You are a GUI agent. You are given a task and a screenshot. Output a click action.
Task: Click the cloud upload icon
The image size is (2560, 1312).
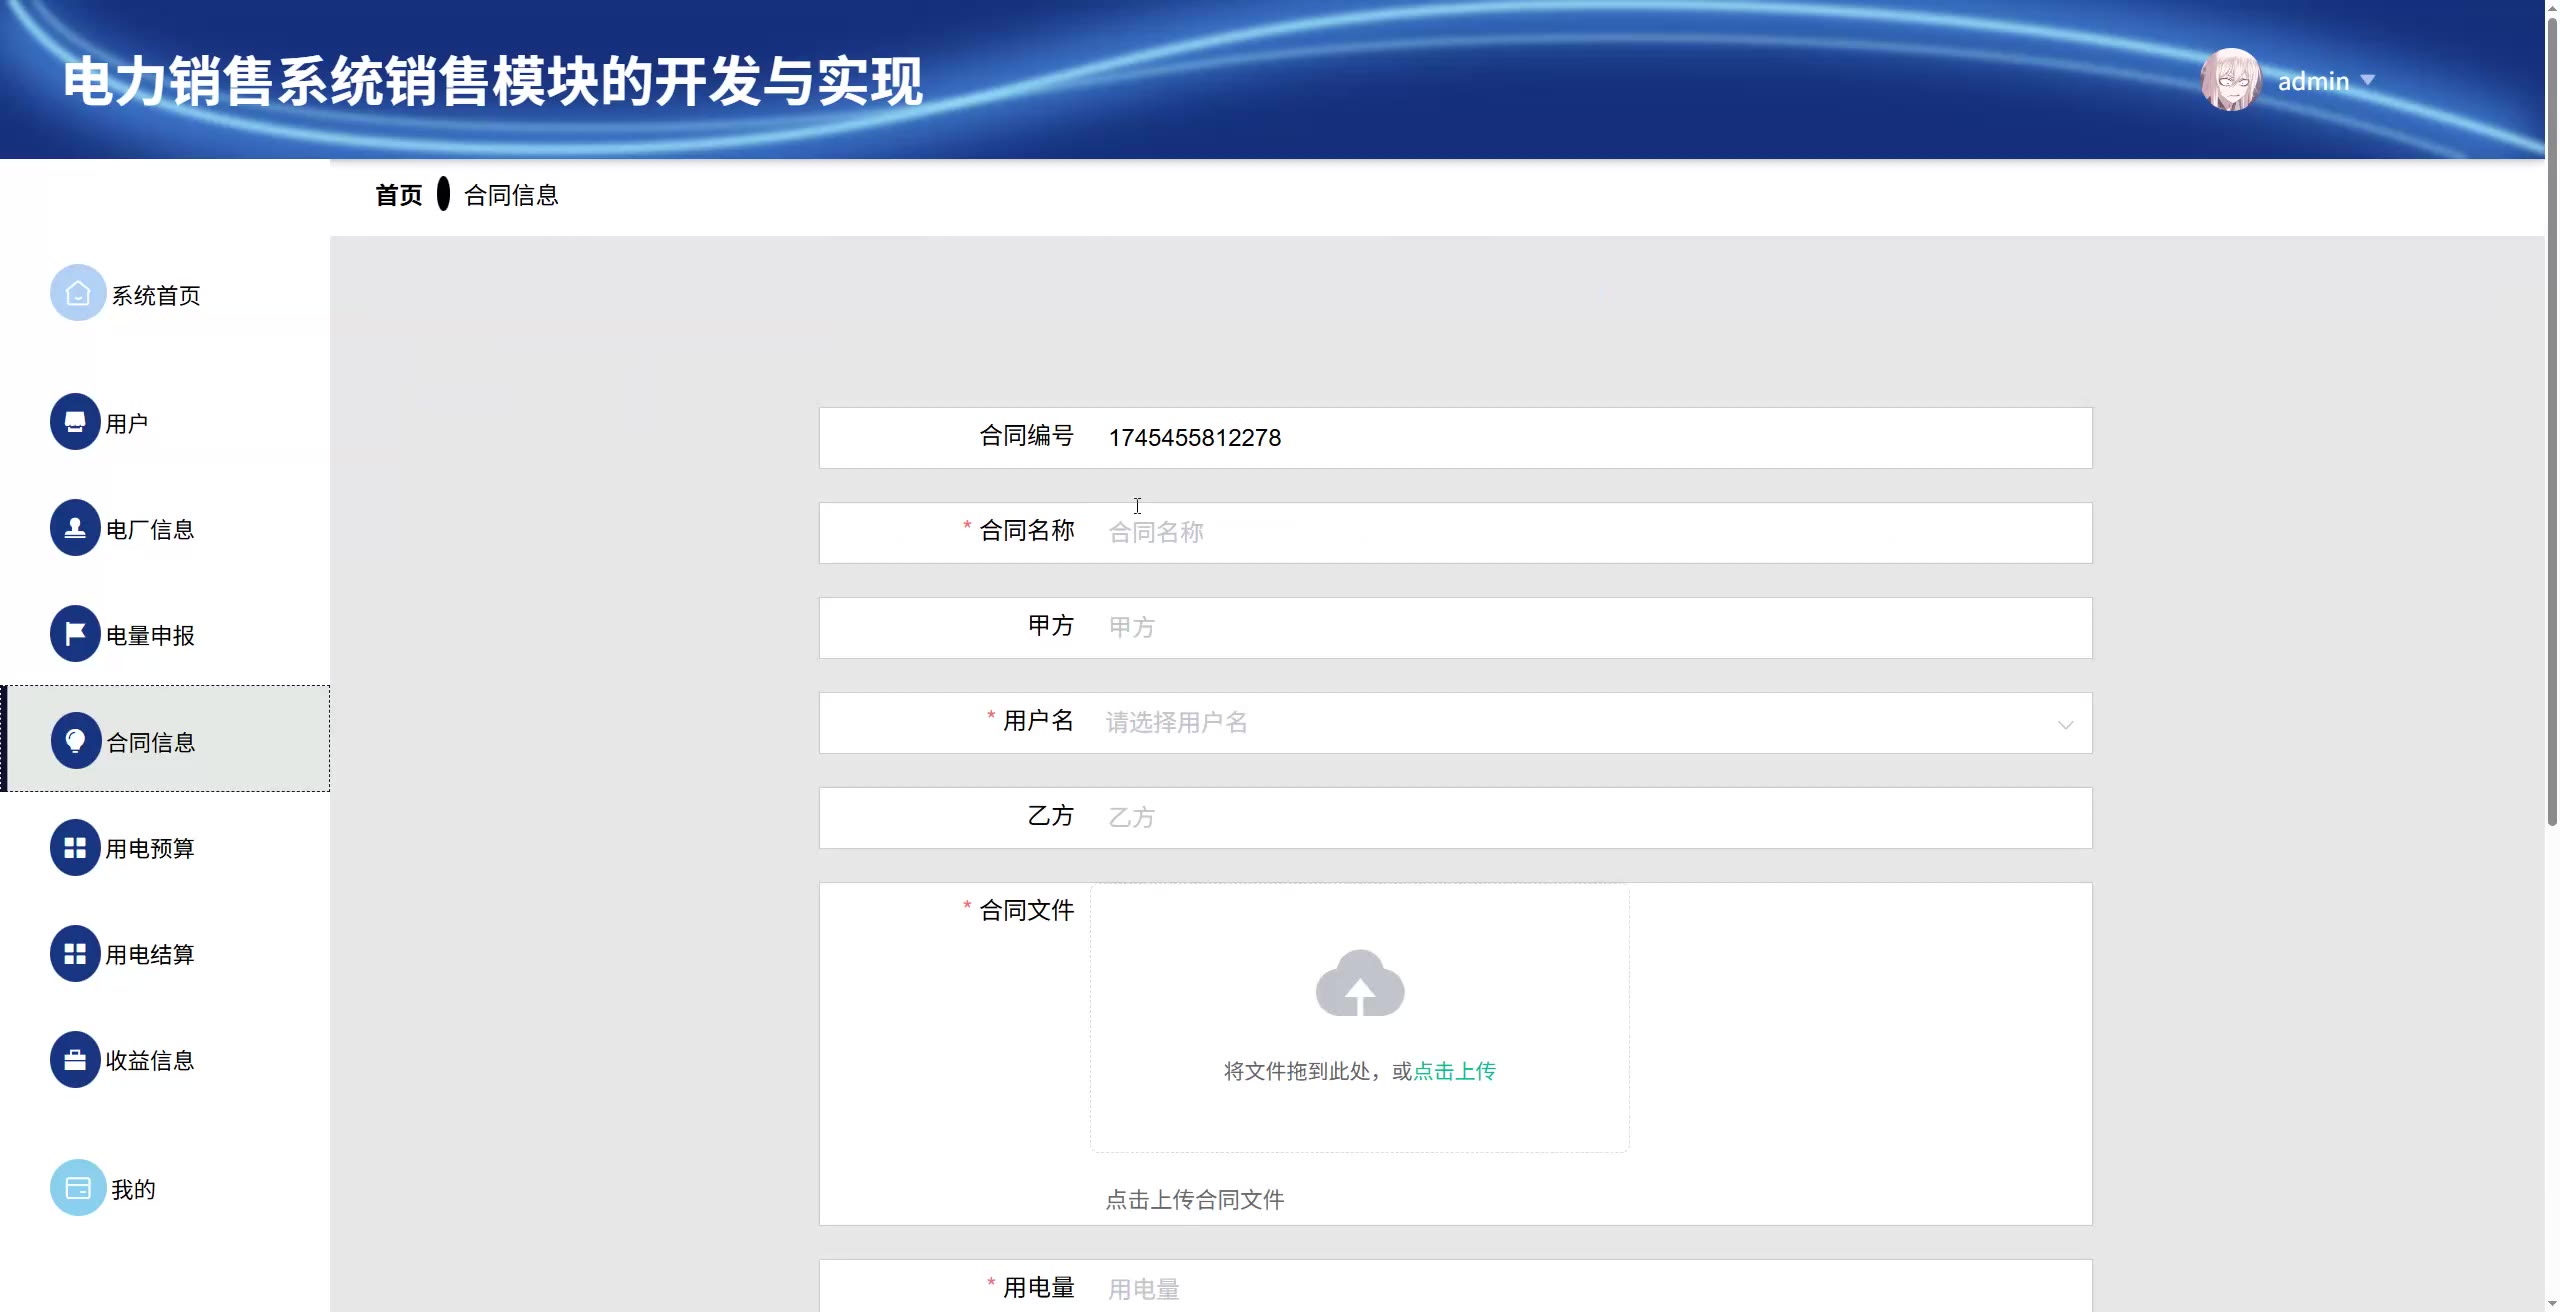click(1359, 984)
